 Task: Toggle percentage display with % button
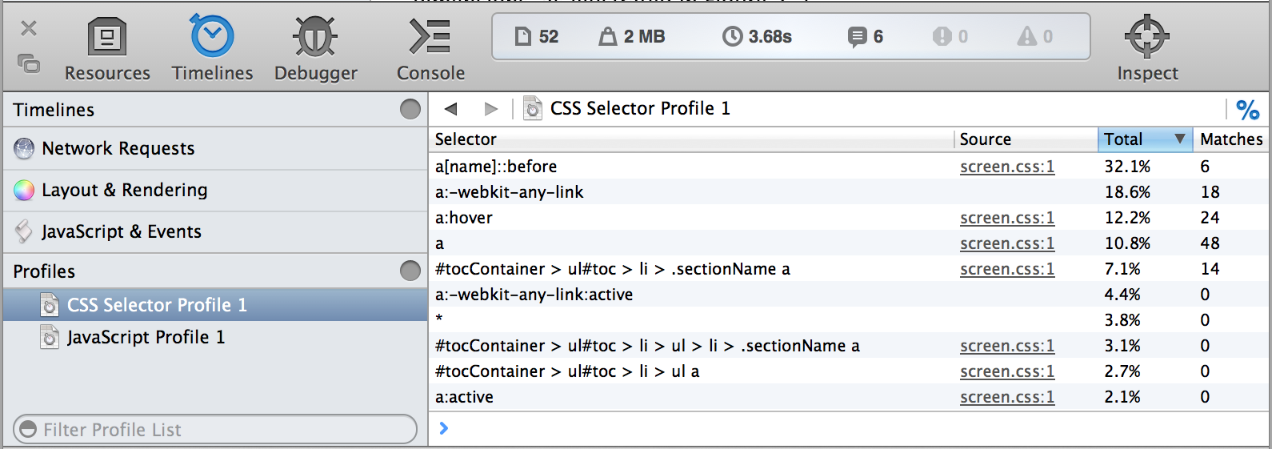click(x=1247, y=109)
